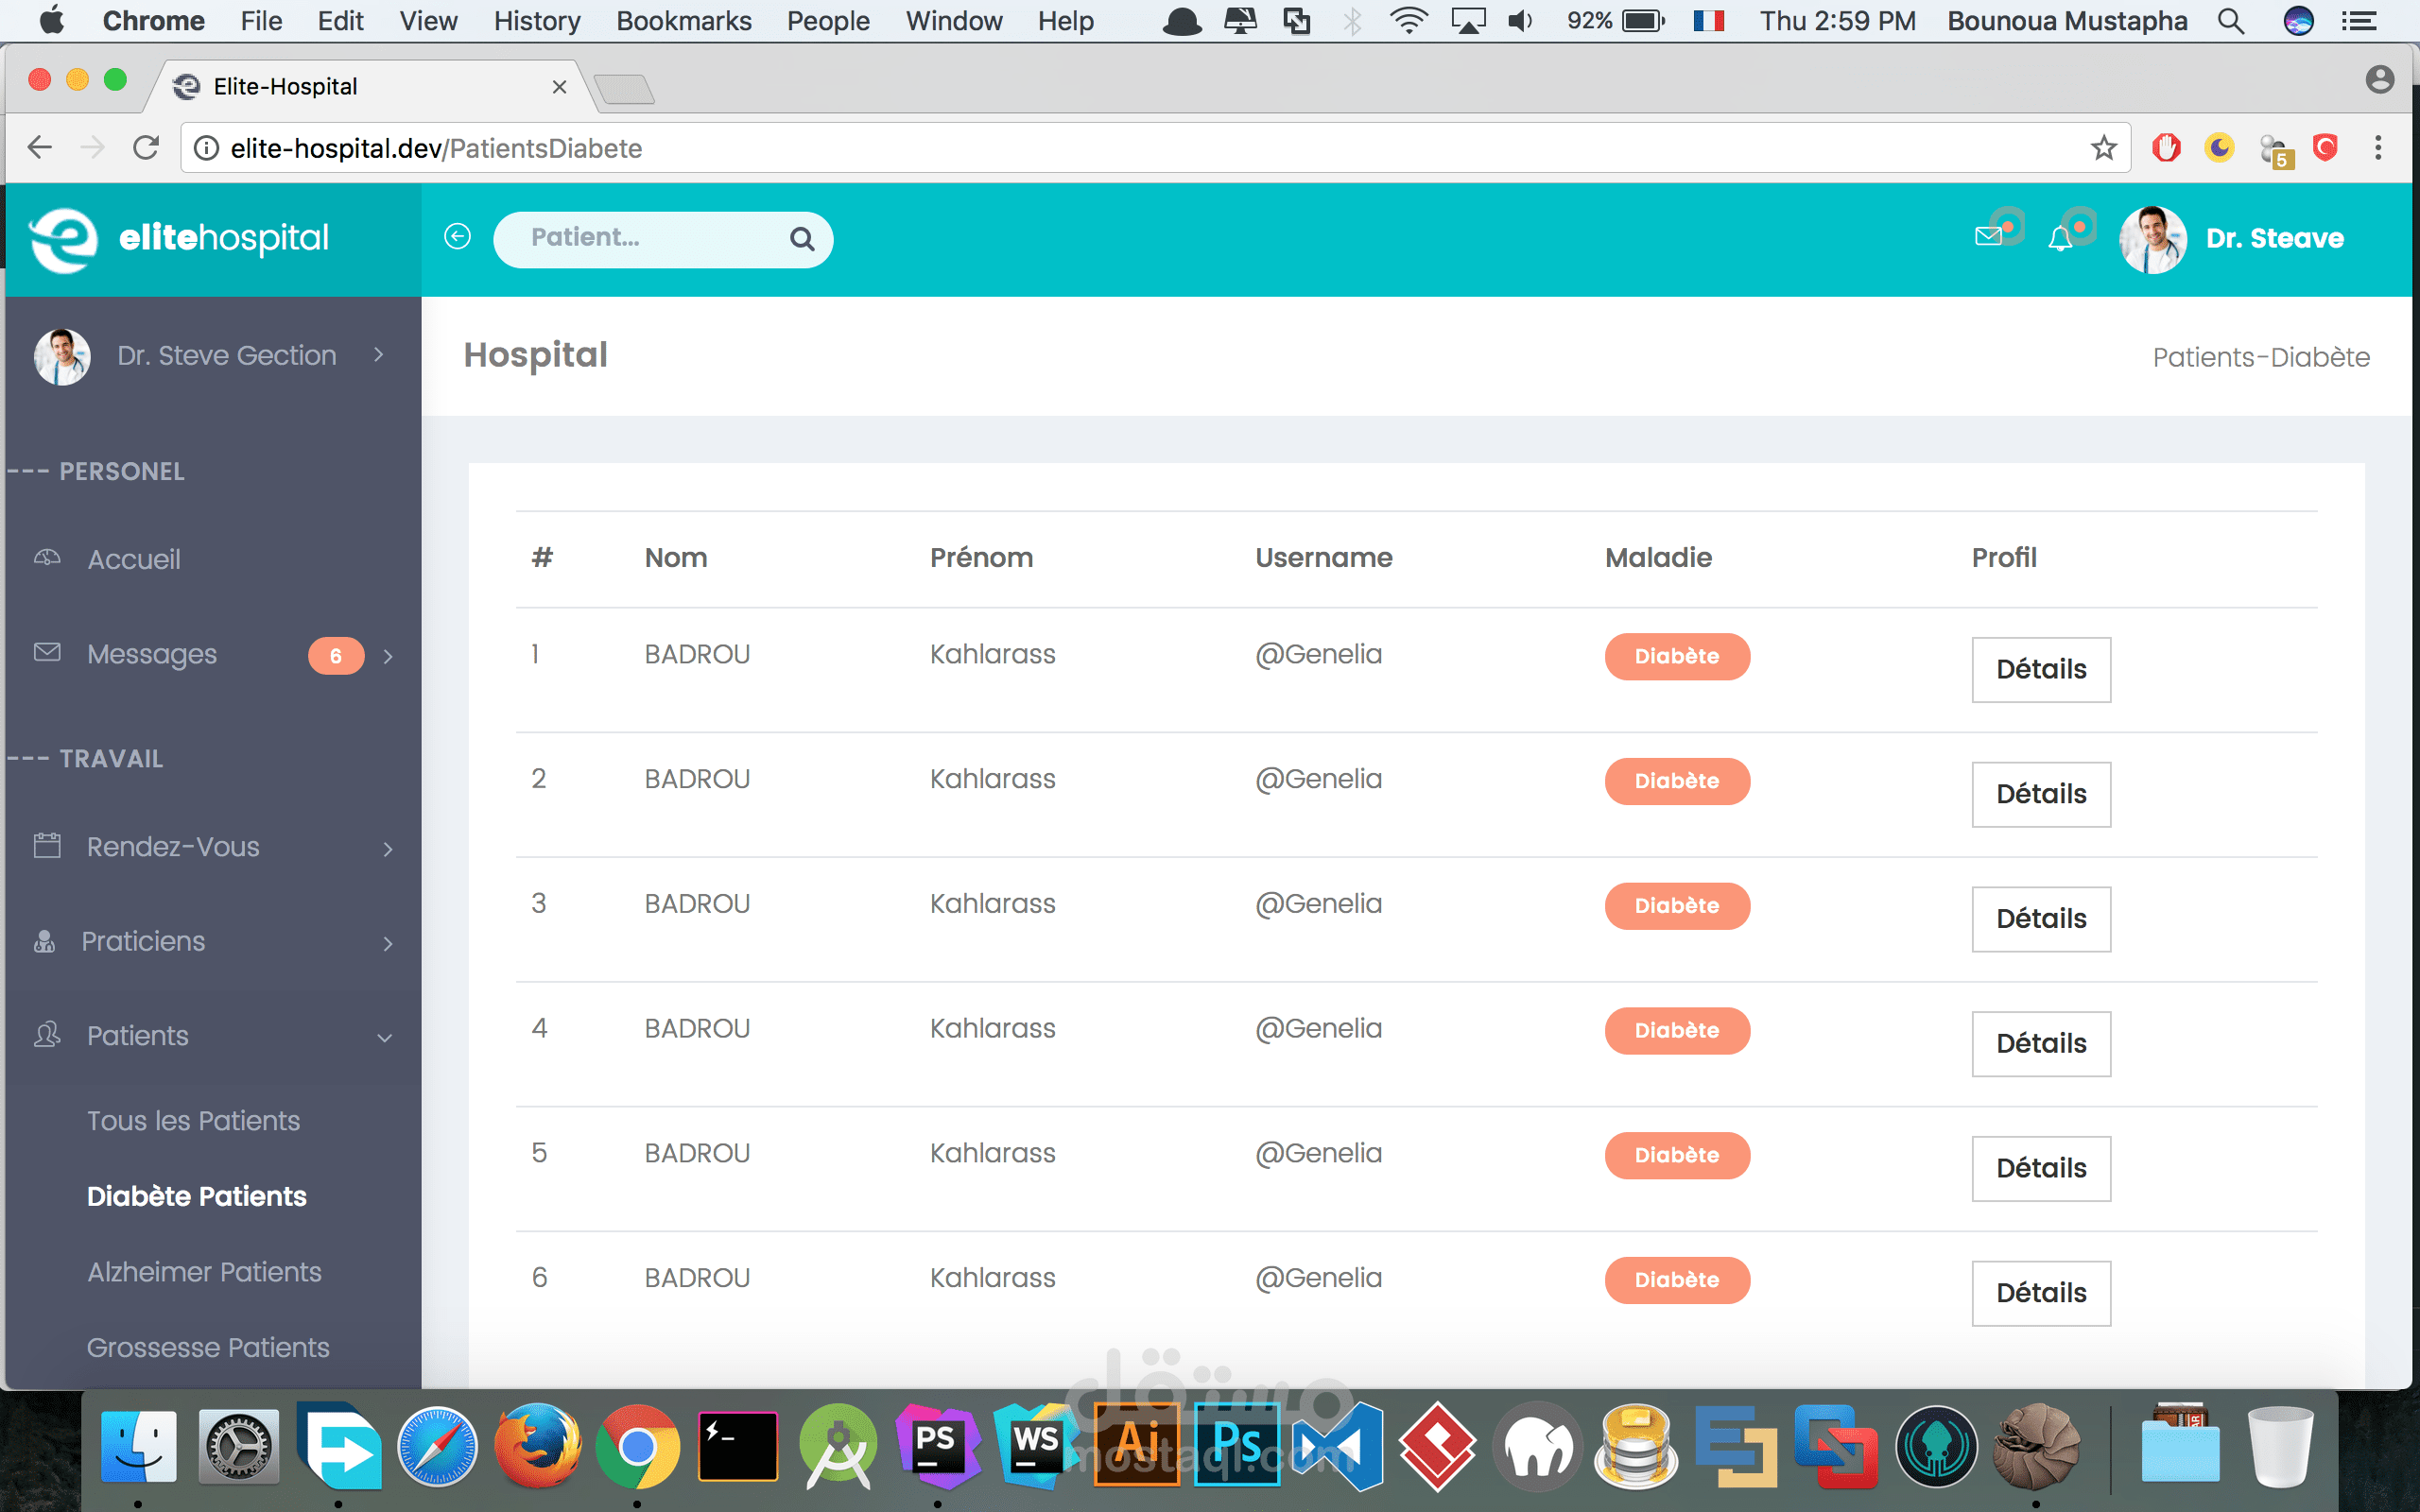Click the sidebar collapse arrow icon
Screen dimensions: 2420x1512
click(457, 237)
